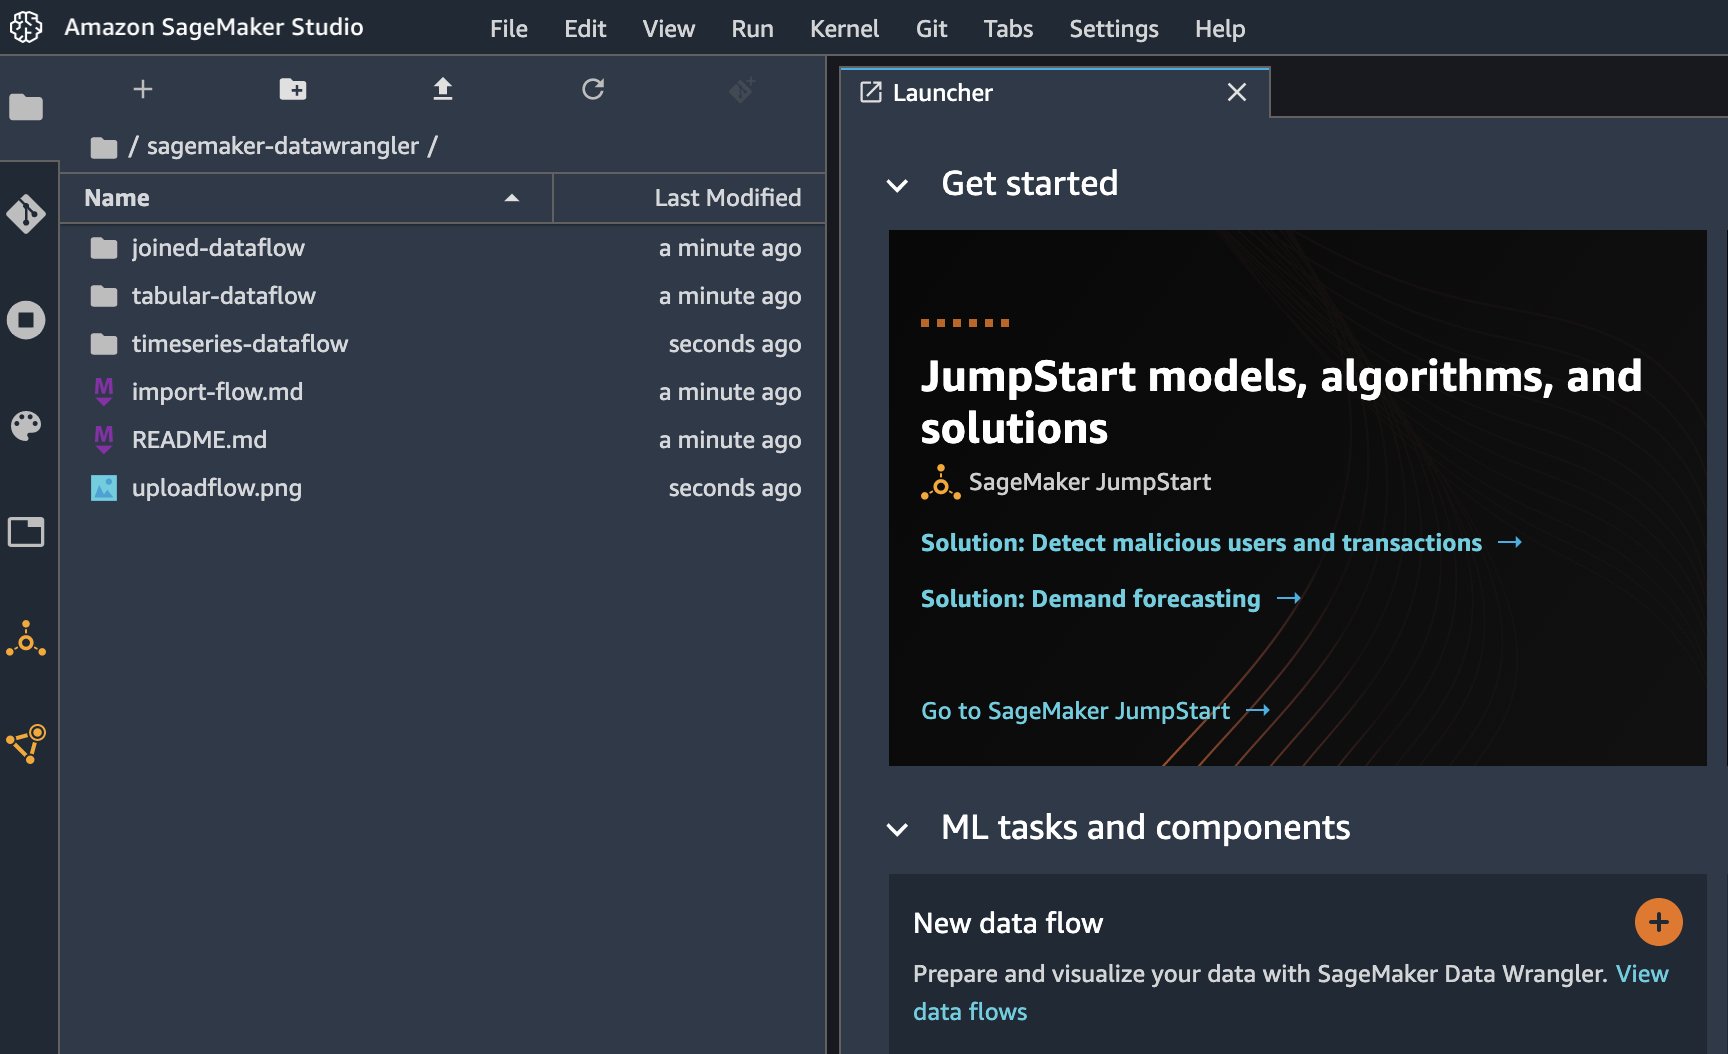
Task: Create a new folder with toolbar icon
Action: coord(293,89)
